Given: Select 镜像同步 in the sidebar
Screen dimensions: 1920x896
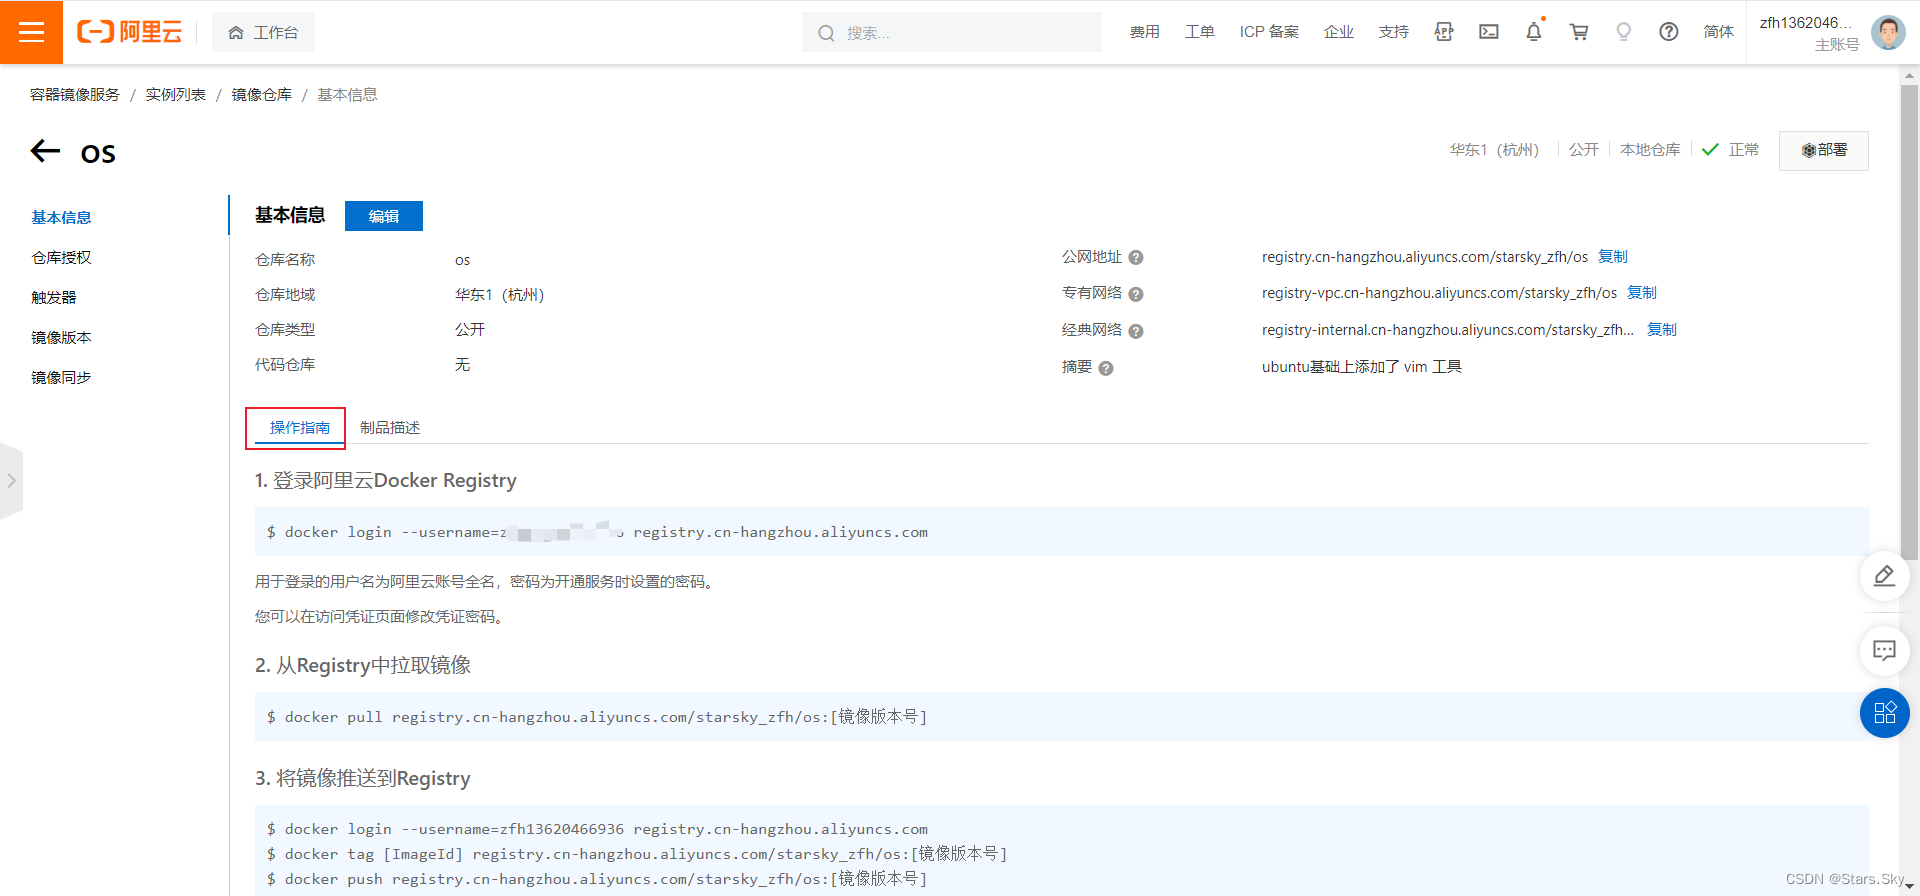Looking at the screenshot, I should pos(61,377).
